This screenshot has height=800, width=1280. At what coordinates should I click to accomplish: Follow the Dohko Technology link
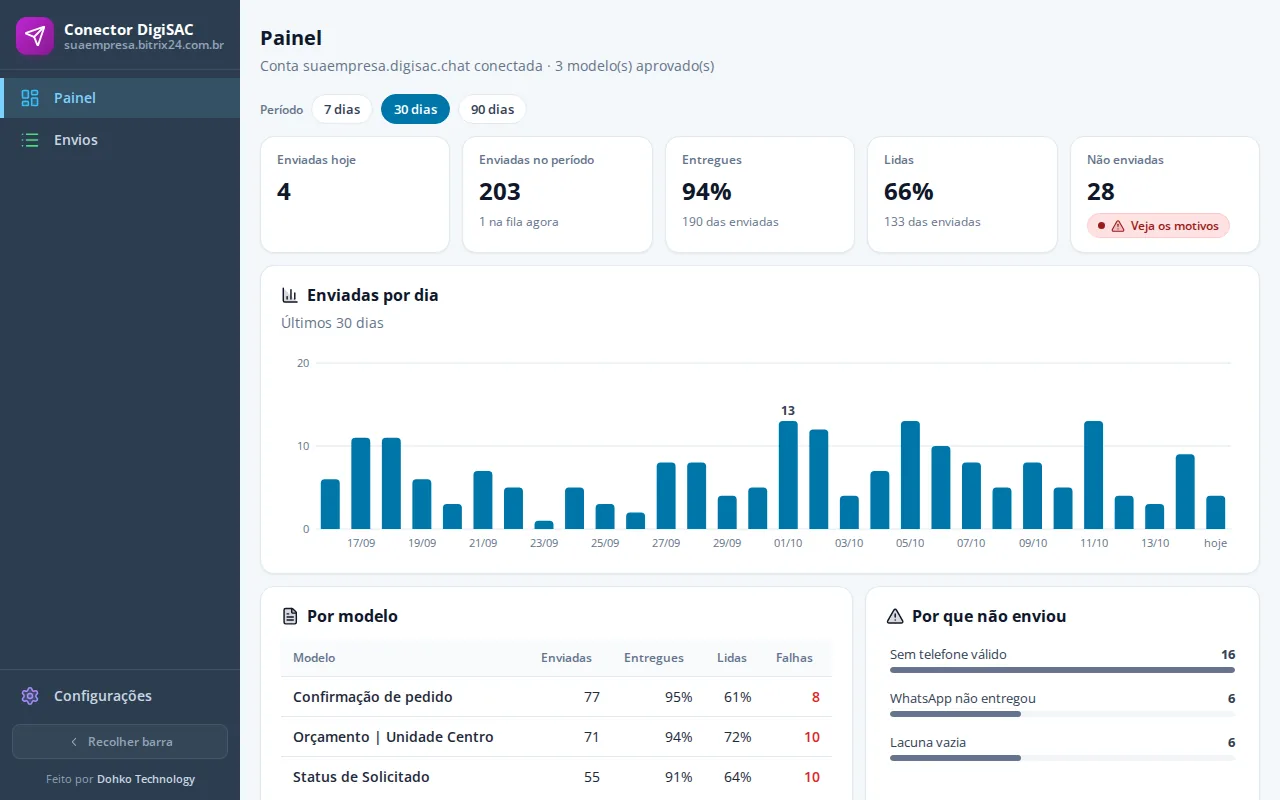click(146, 779)
